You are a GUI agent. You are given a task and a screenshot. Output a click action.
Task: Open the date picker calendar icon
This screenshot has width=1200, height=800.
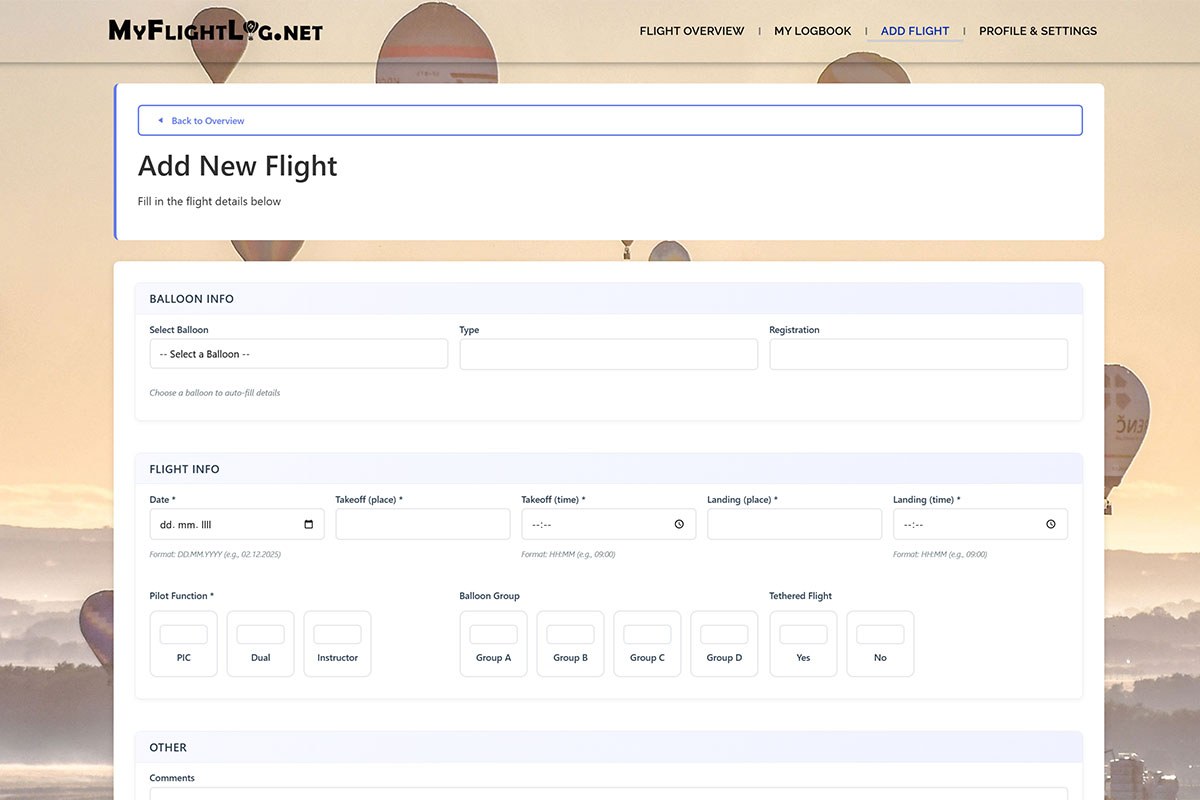[x=308, y=524]
